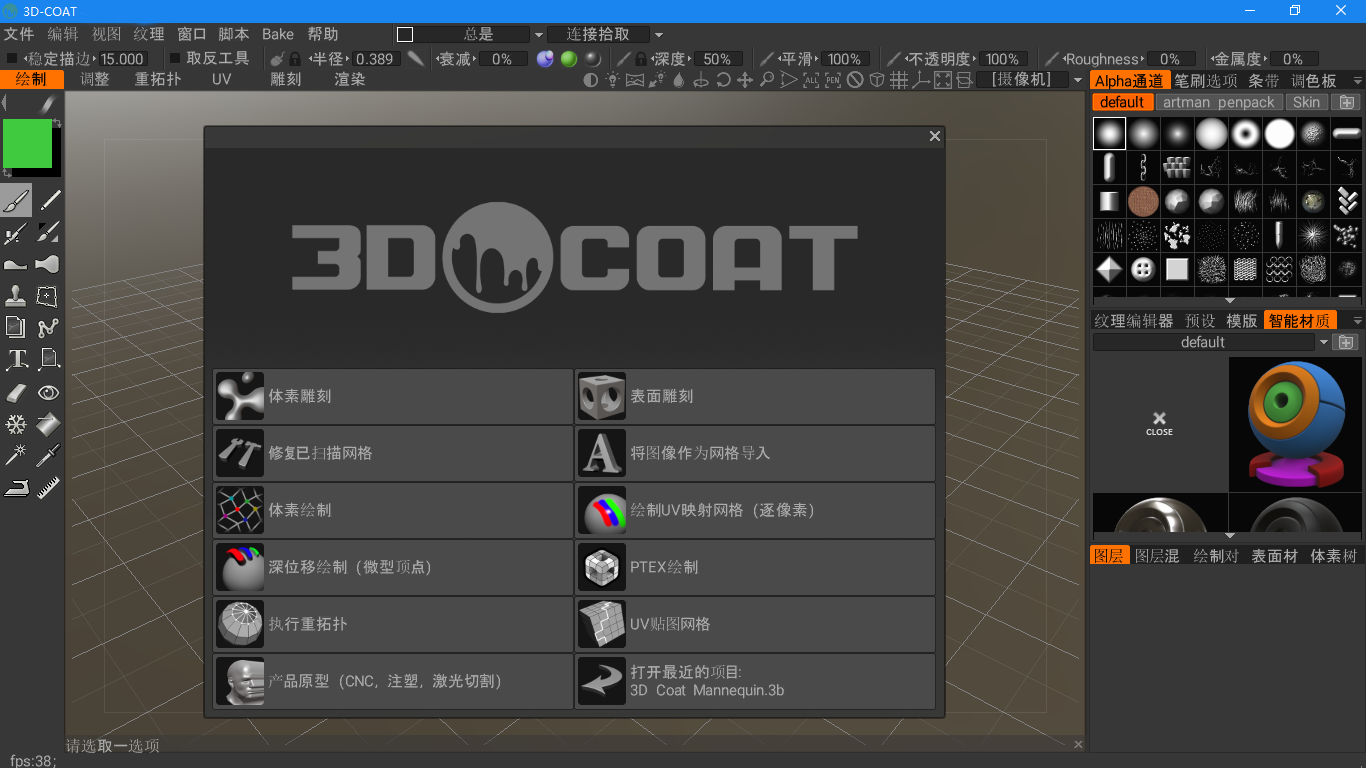
Task: Open the smart materials default folder dropdown
Action: pyautogui.click(x=1324, y=342)
